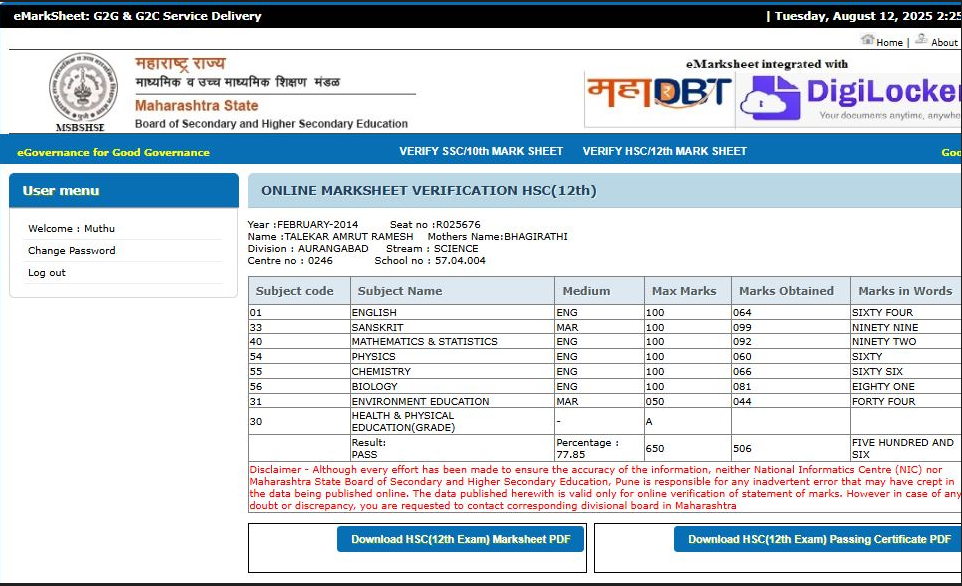Click the Welcome : Muthu entry
Image resolution: width=962 pixels, height=586 pixels.
point(71,229)
